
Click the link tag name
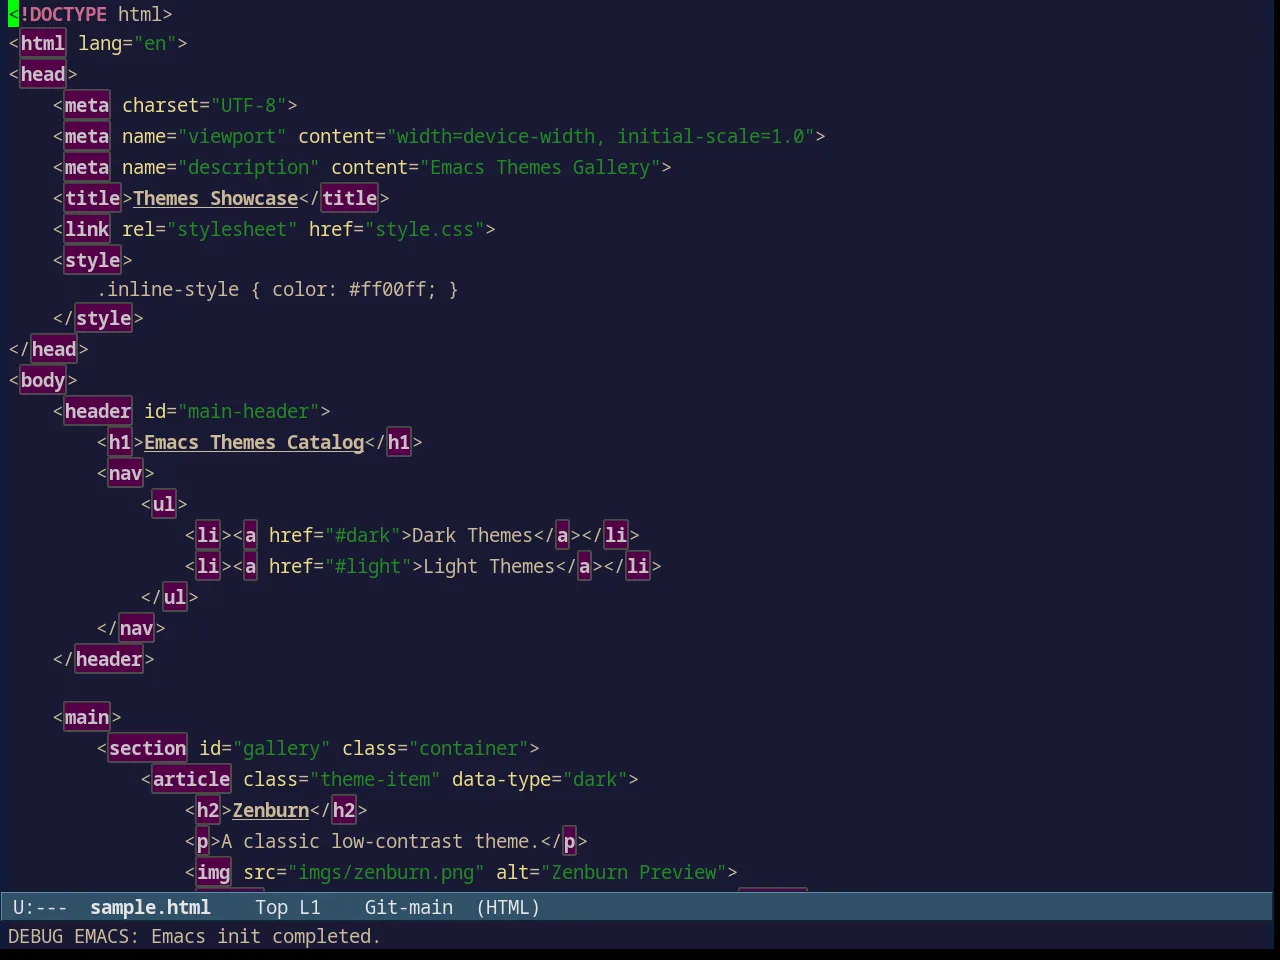coord(87,229)
